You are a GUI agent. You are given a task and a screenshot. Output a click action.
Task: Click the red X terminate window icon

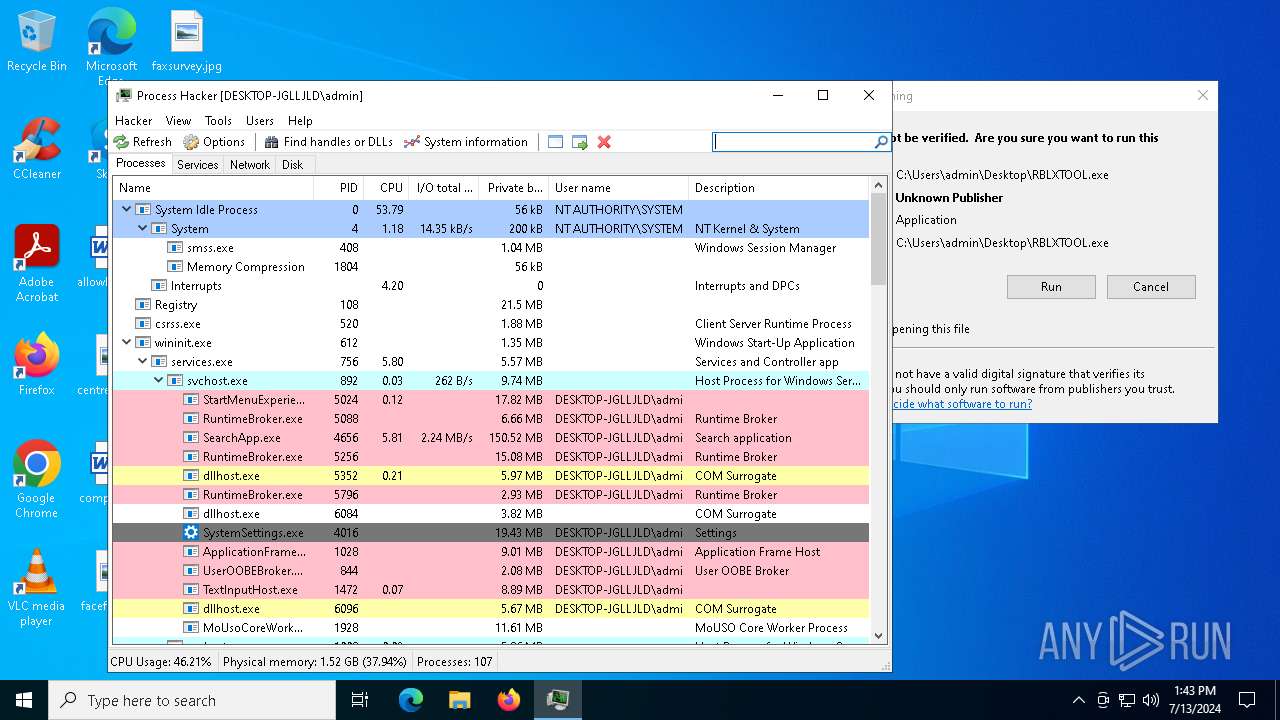604,142
